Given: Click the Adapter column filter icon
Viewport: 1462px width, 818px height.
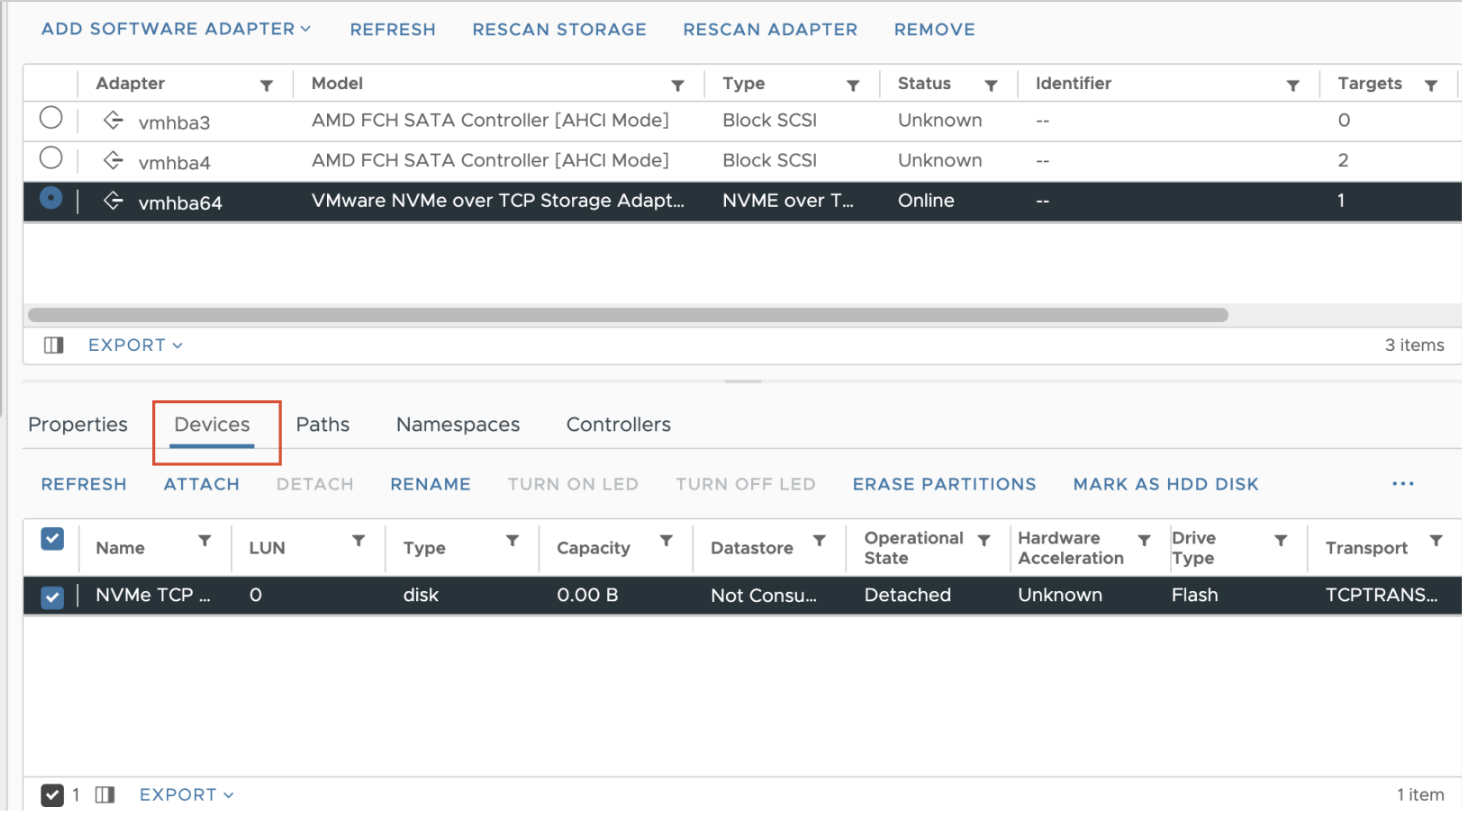Looking at the screenshot, I should pos(266,86).
